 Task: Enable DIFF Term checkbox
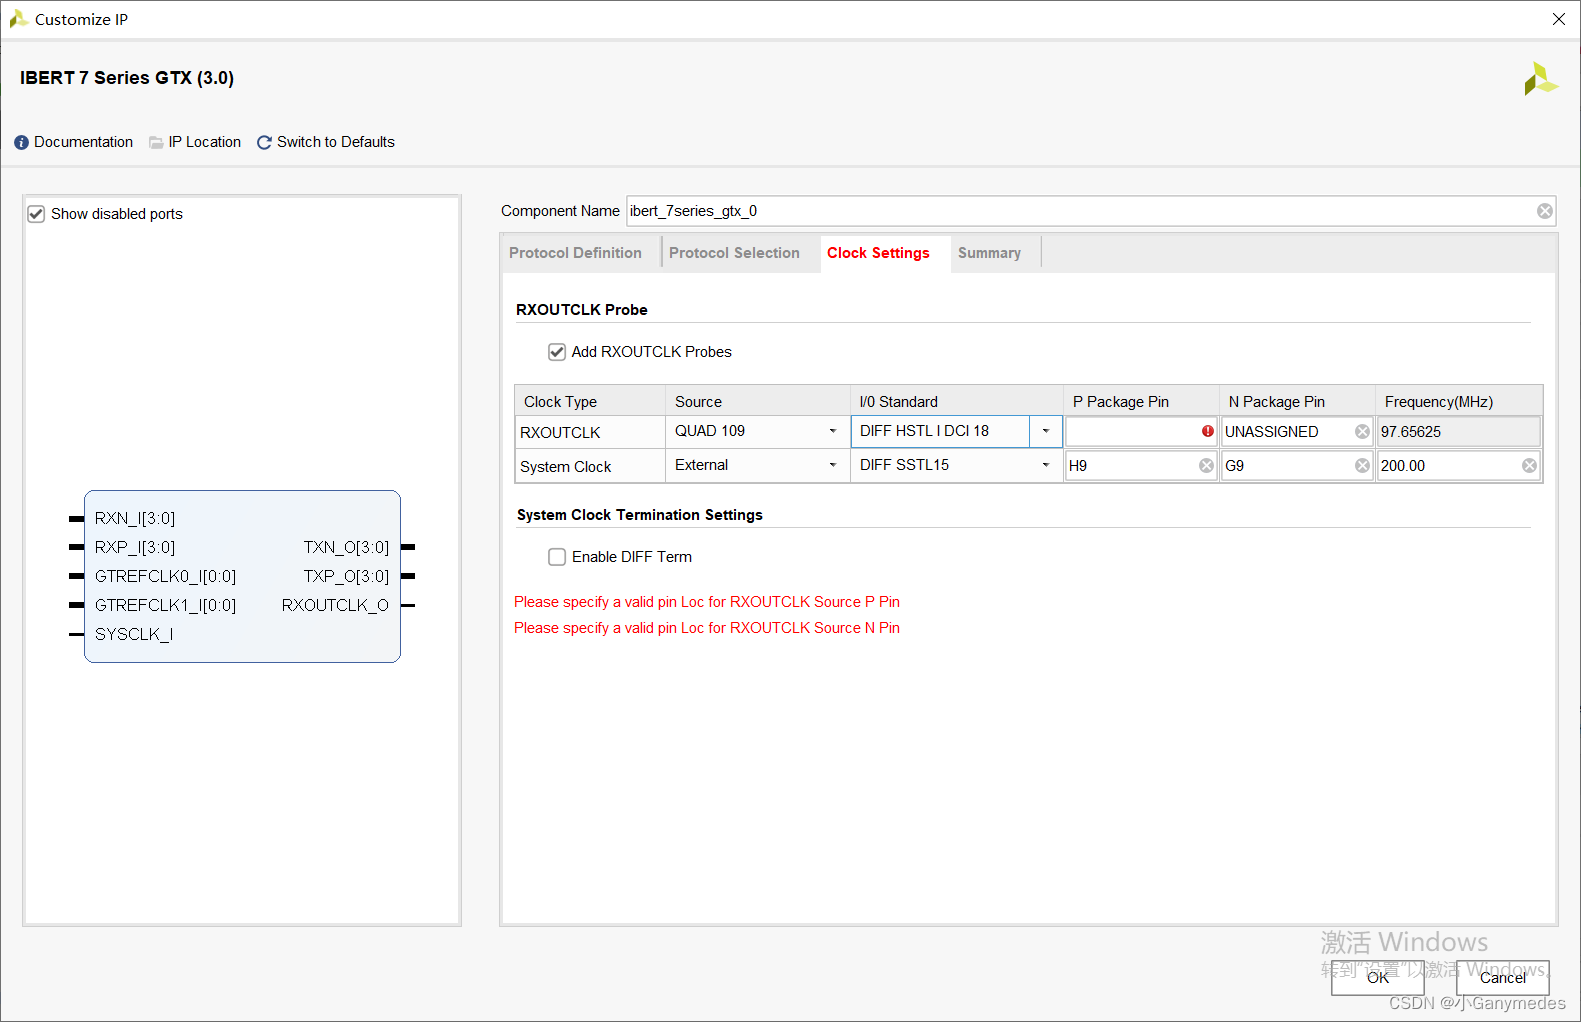click(557, 557)
